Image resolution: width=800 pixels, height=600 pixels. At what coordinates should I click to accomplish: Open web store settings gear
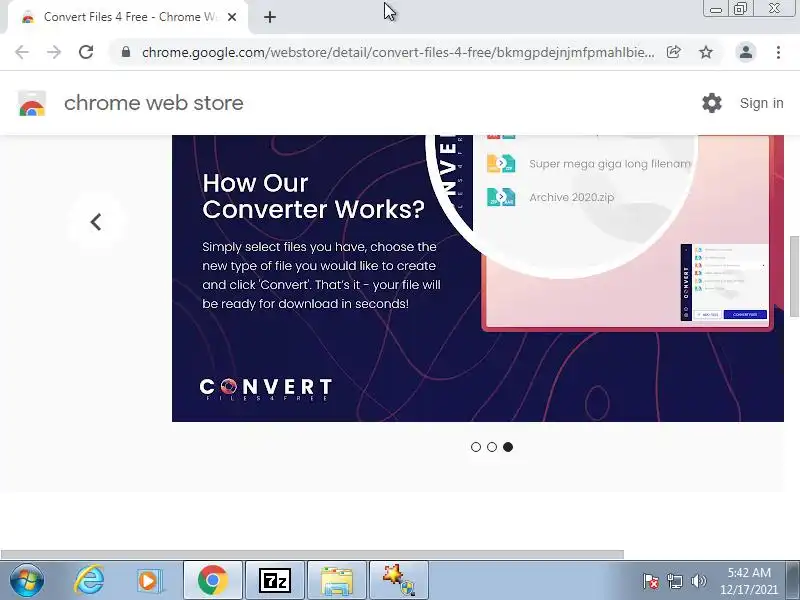pos(712,103)
